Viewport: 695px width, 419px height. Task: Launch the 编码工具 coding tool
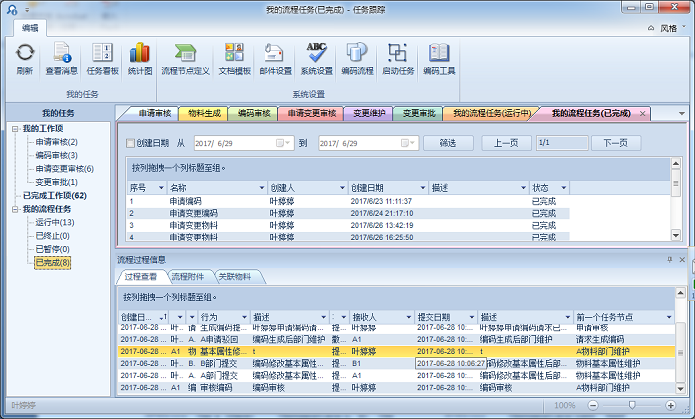(x=439, y=59)
